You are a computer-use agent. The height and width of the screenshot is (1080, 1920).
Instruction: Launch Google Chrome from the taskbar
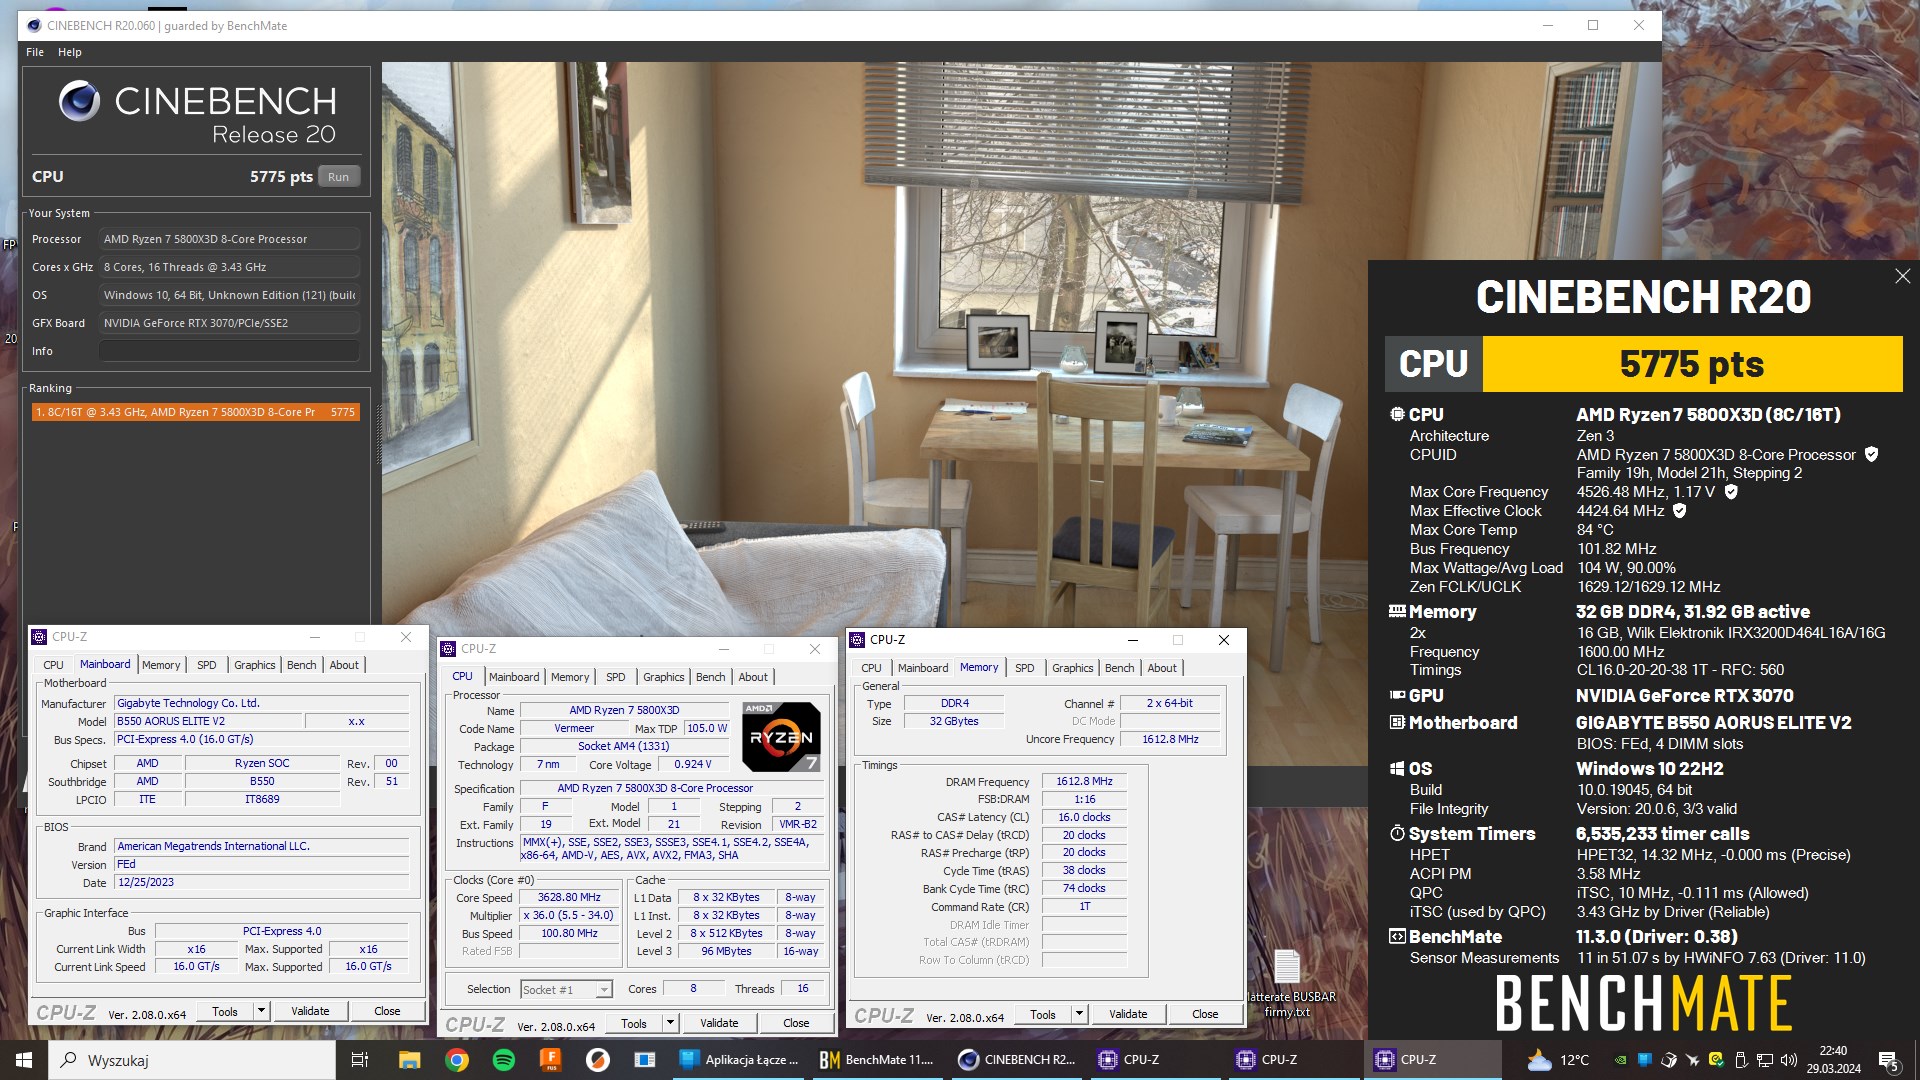point(457,1060)
